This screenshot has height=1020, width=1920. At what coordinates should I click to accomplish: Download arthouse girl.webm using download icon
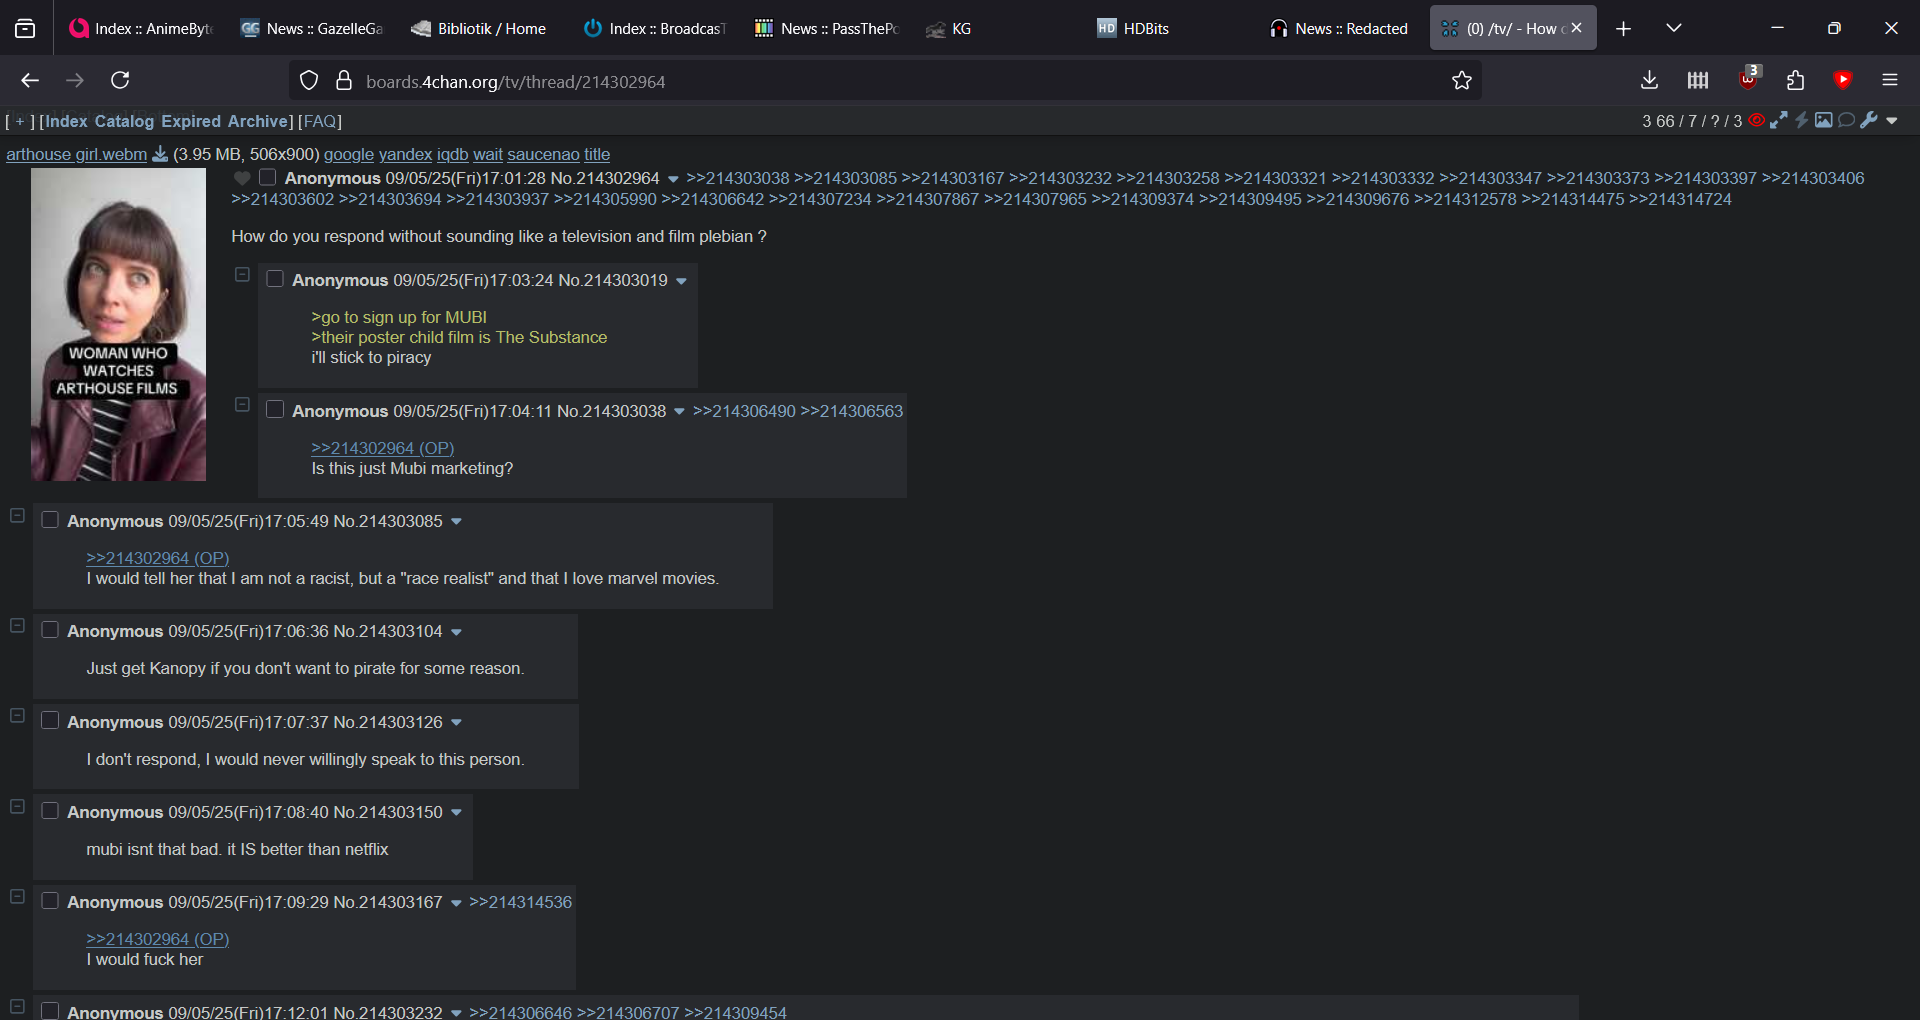pyautogui.click(x=160, y=154)
